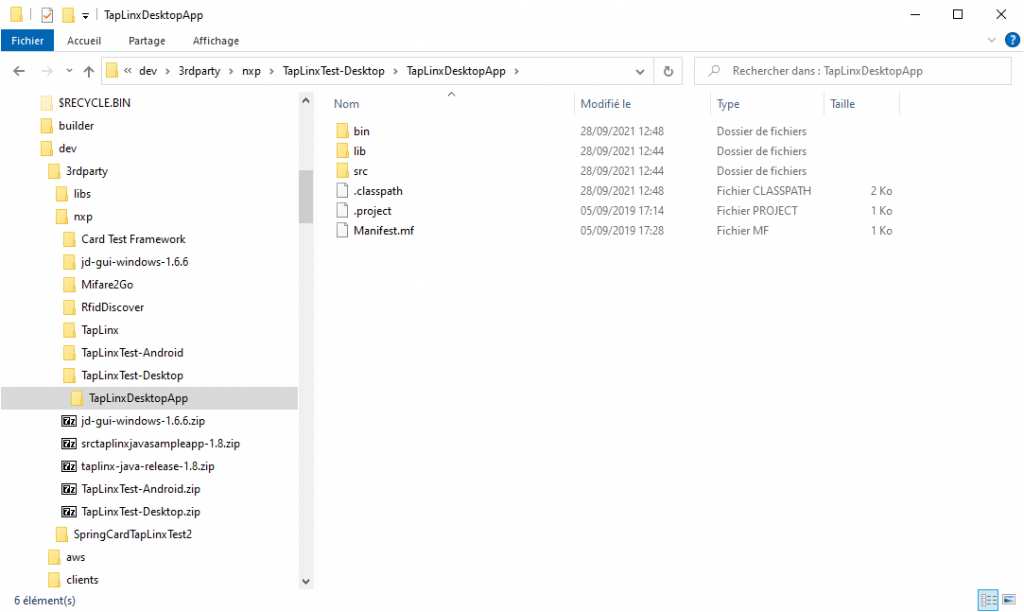The image size is (1024, 612).
Task: Select the clients folder in tree
Action: click(82, 579)
